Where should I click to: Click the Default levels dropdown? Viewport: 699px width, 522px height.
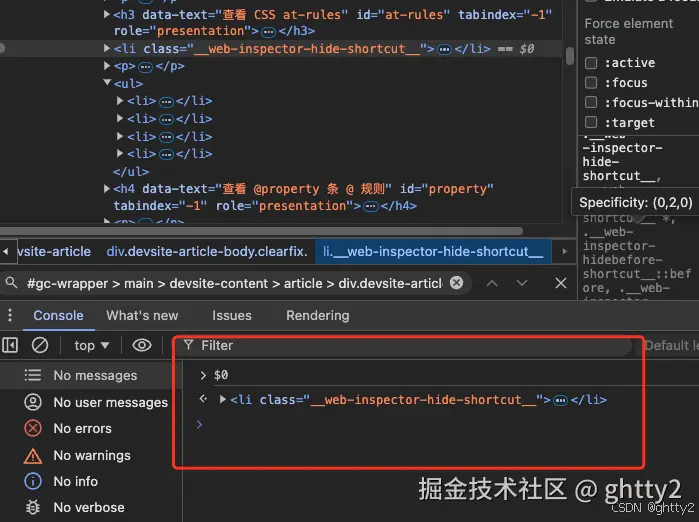(x=671, y=345)
